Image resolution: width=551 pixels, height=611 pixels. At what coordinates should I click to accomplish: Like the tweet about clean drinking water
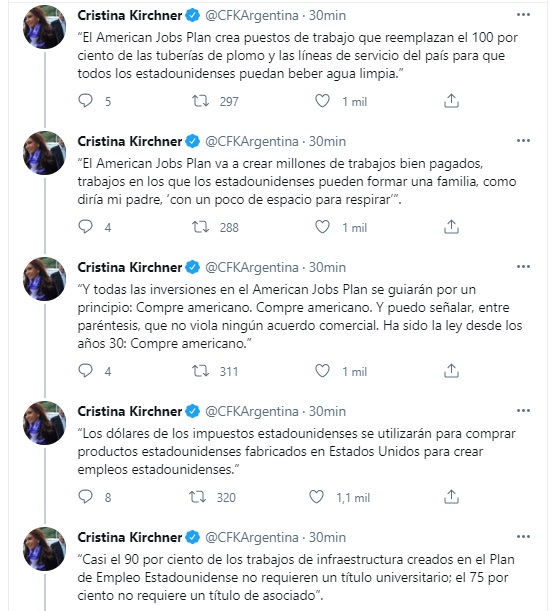coord(322,101)
